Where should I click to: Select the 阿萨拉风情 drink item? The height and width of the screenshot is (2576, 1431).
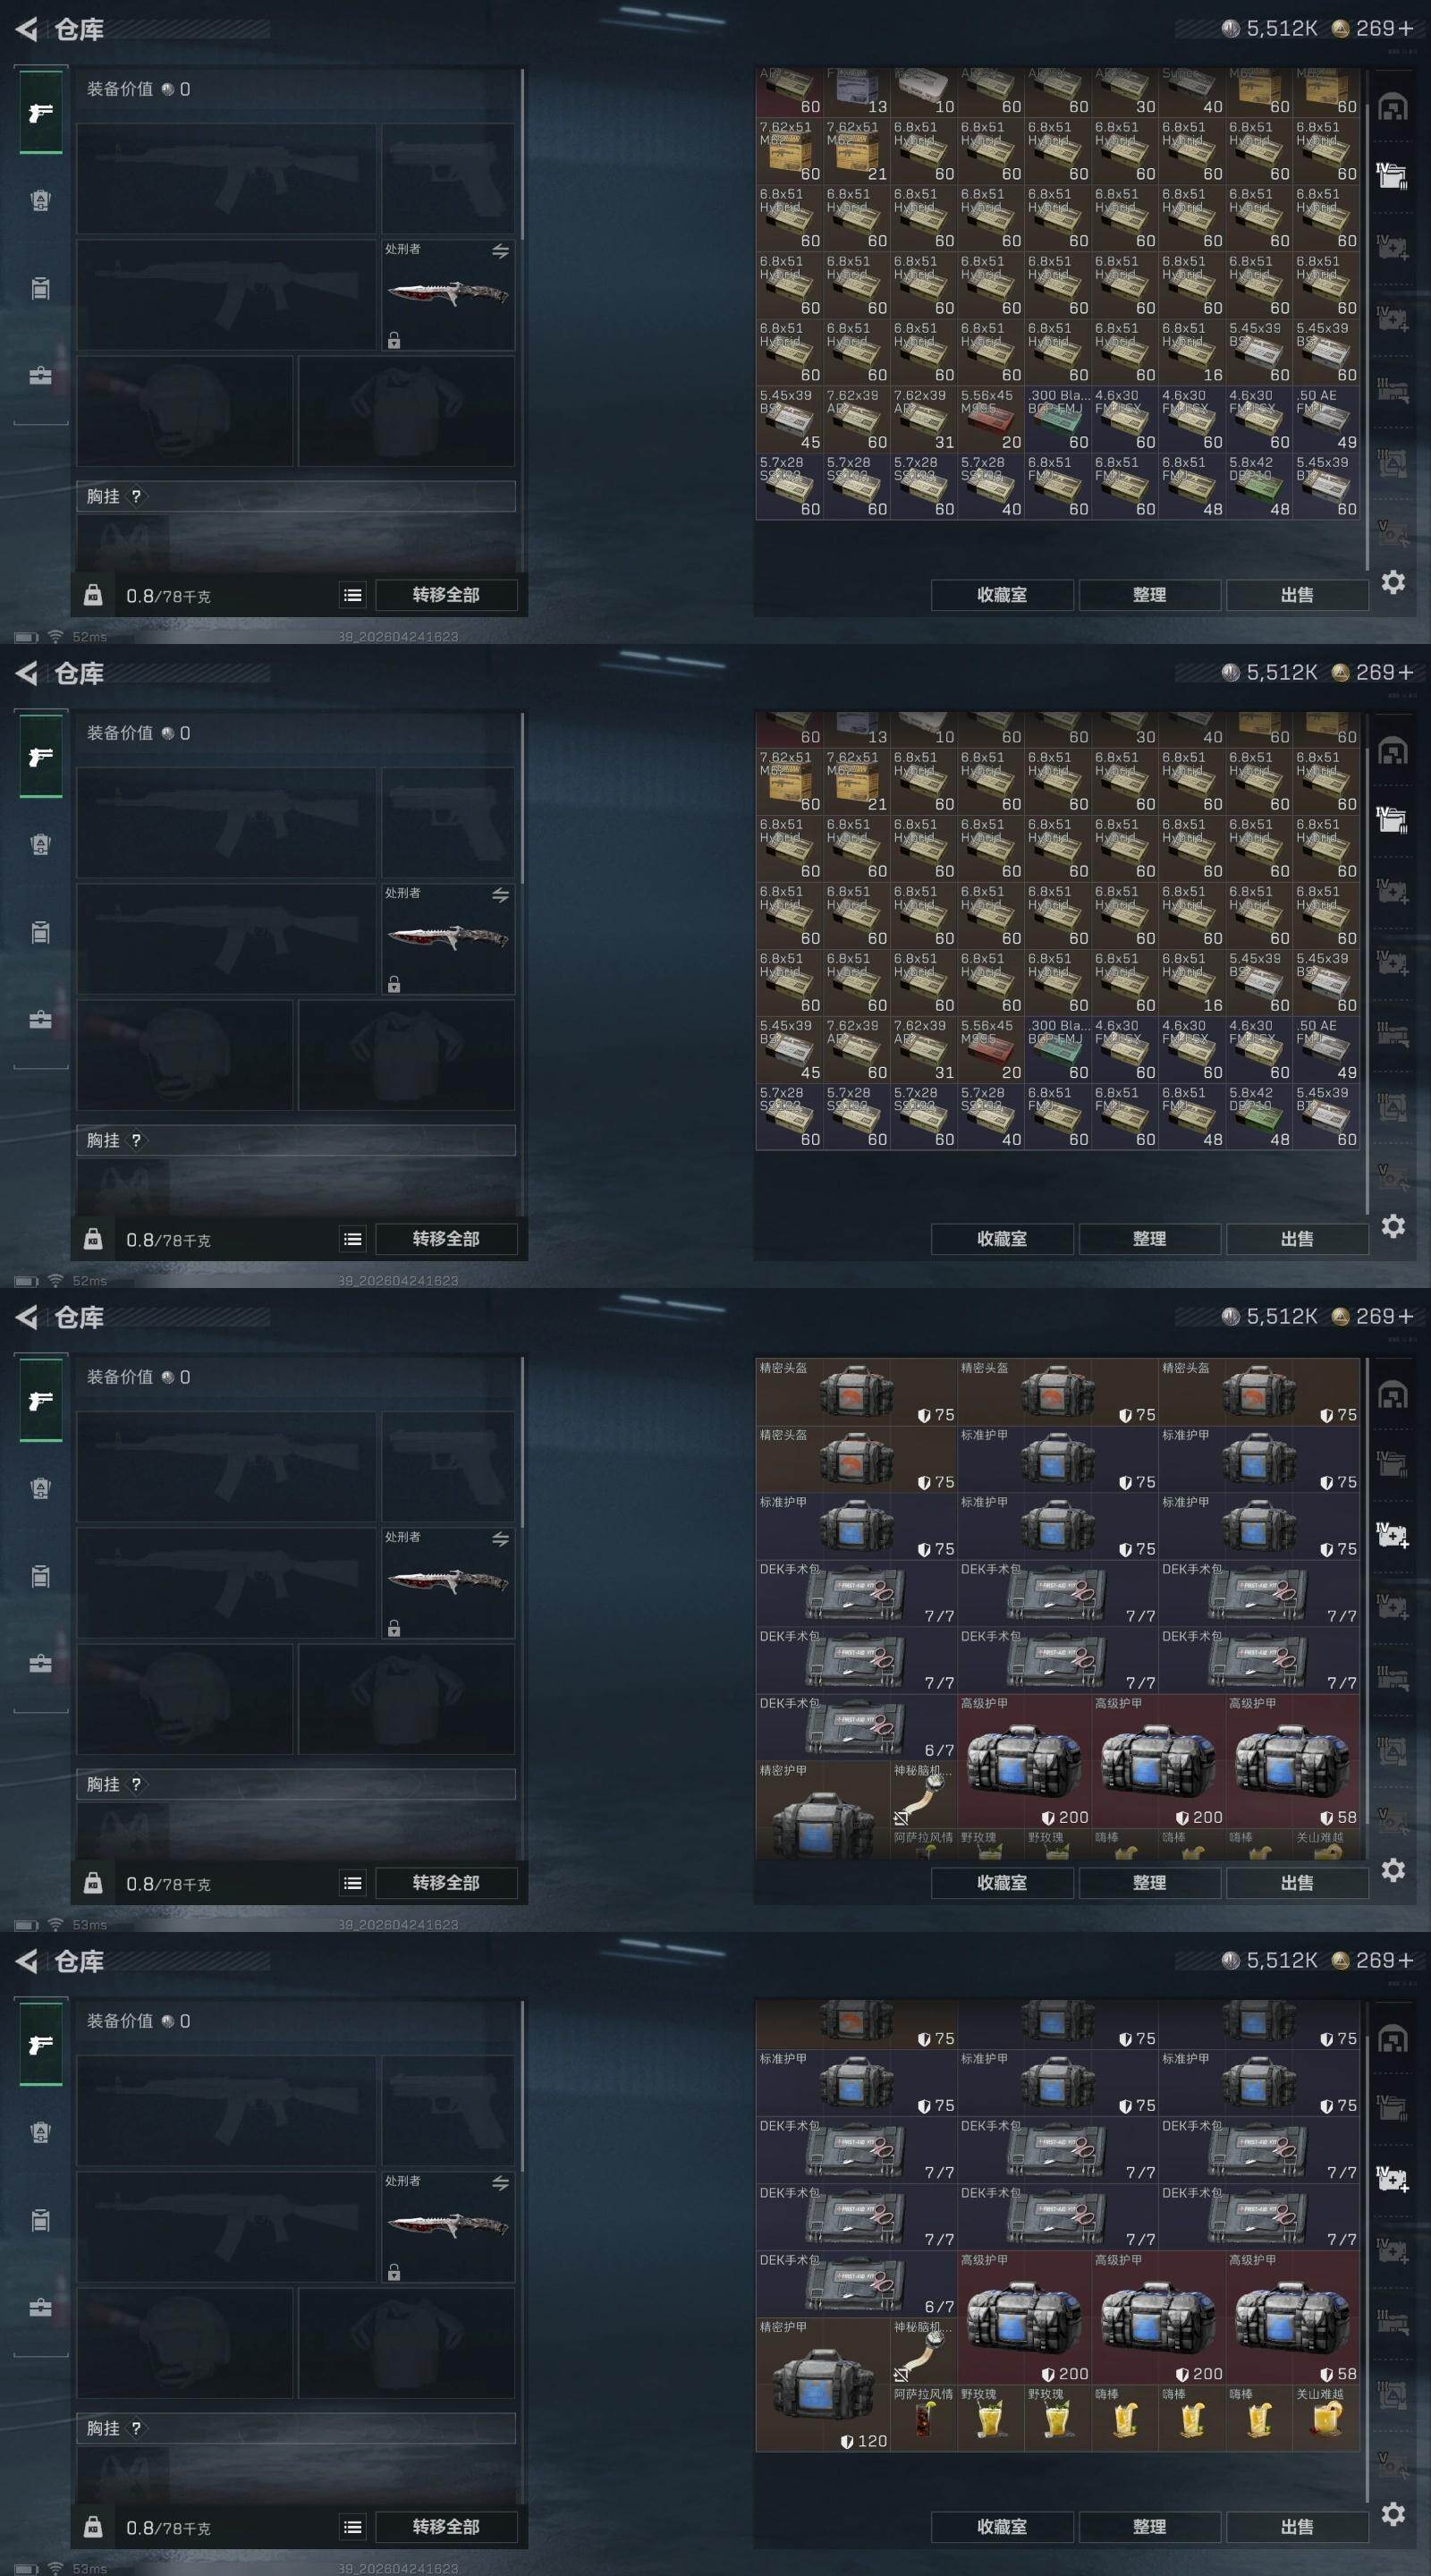(x=923, y=2417)
